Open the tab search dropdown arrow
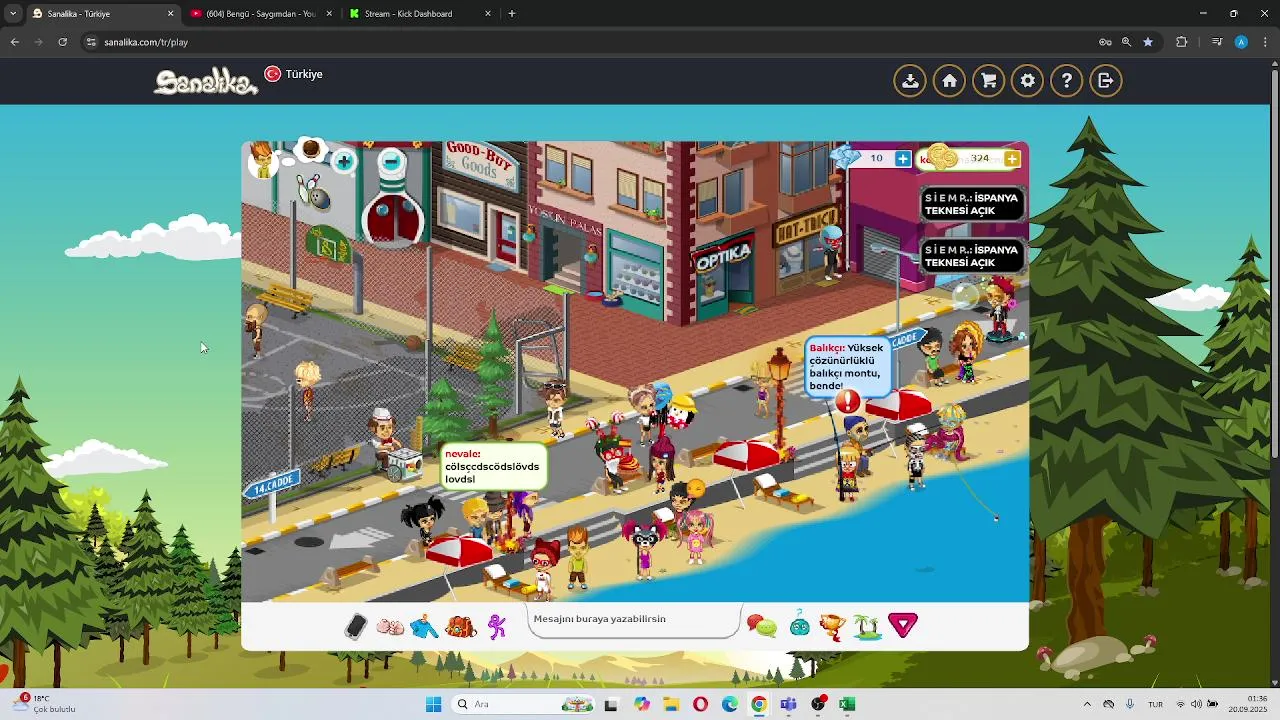 click(12, 14)
